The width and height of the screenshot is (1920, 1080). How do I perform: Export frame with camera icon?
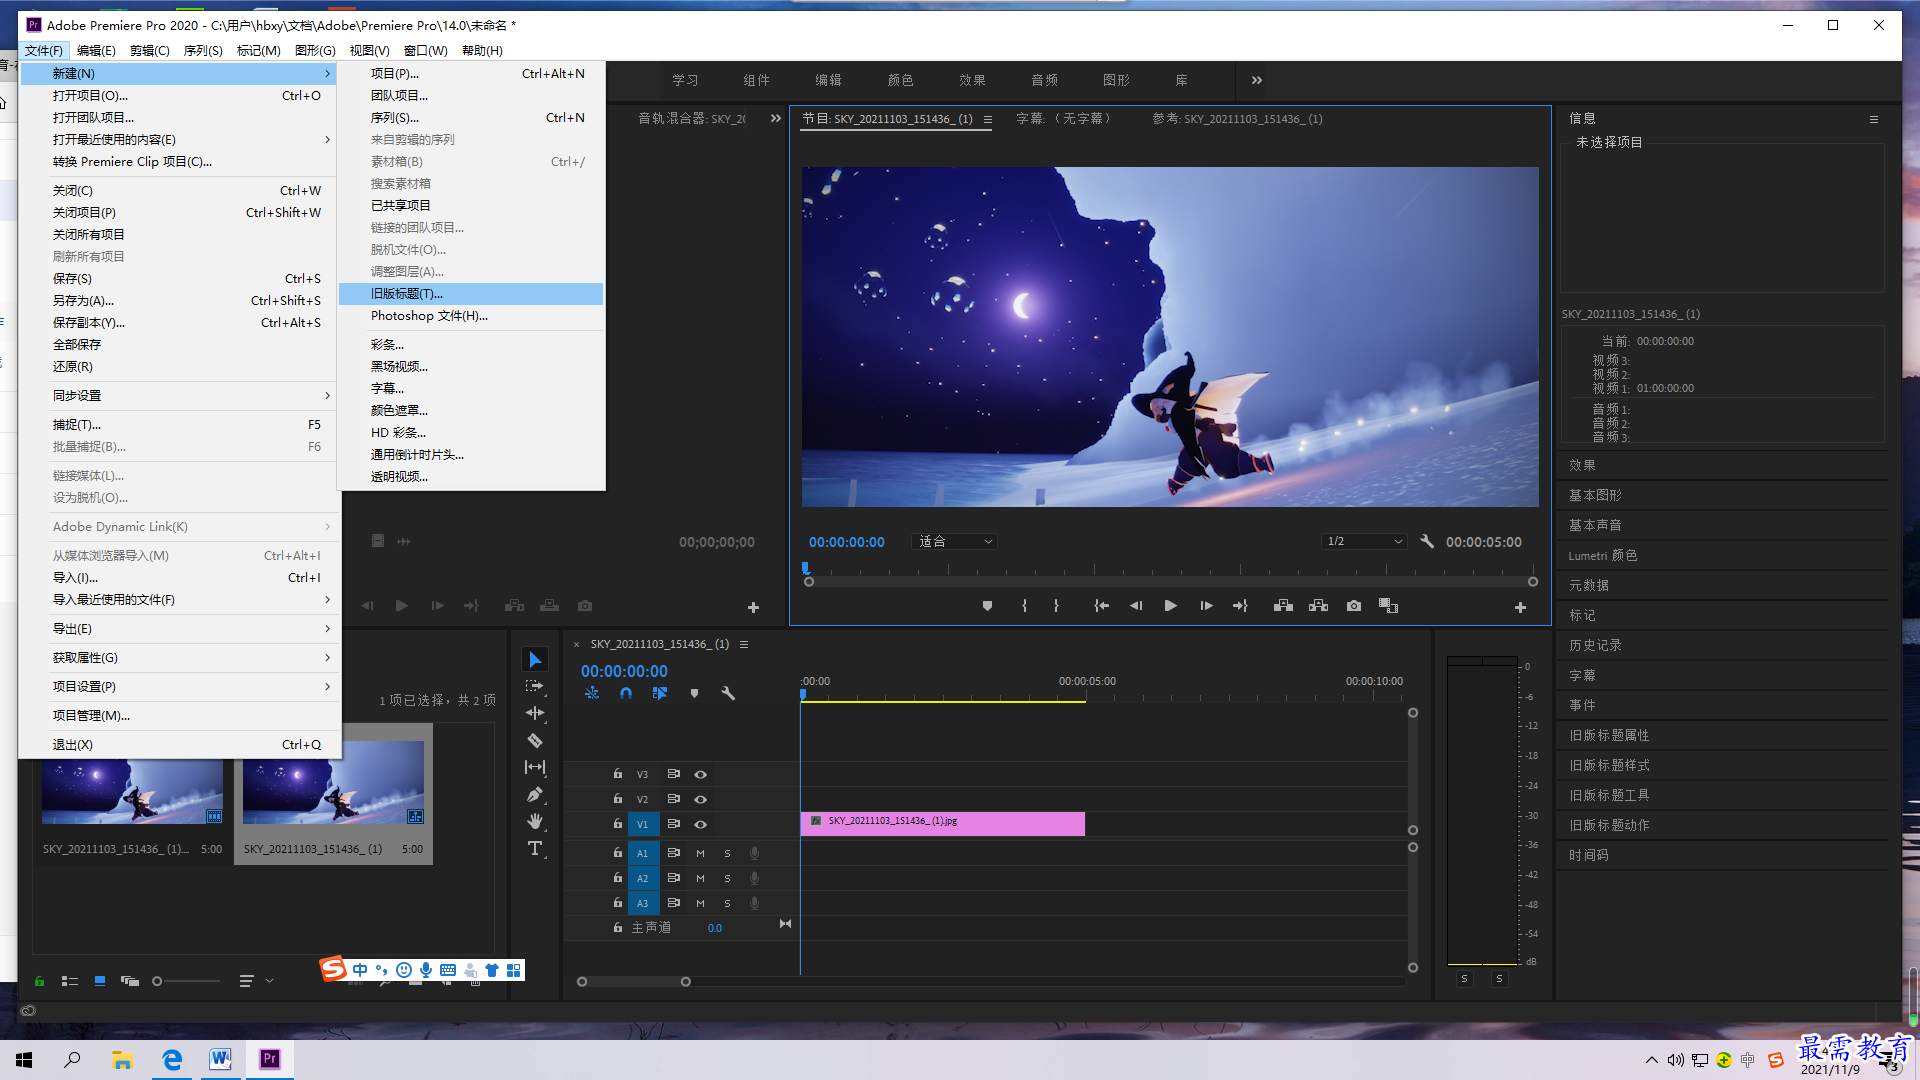pos(1354,606)
